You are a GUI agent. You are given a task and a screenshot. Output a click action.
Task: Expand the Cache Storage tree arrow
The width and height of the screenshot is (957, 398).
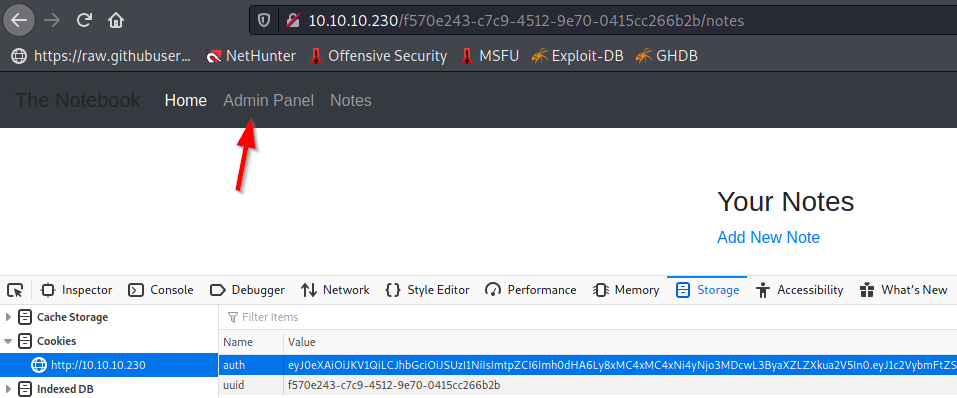tap(8, 317)
